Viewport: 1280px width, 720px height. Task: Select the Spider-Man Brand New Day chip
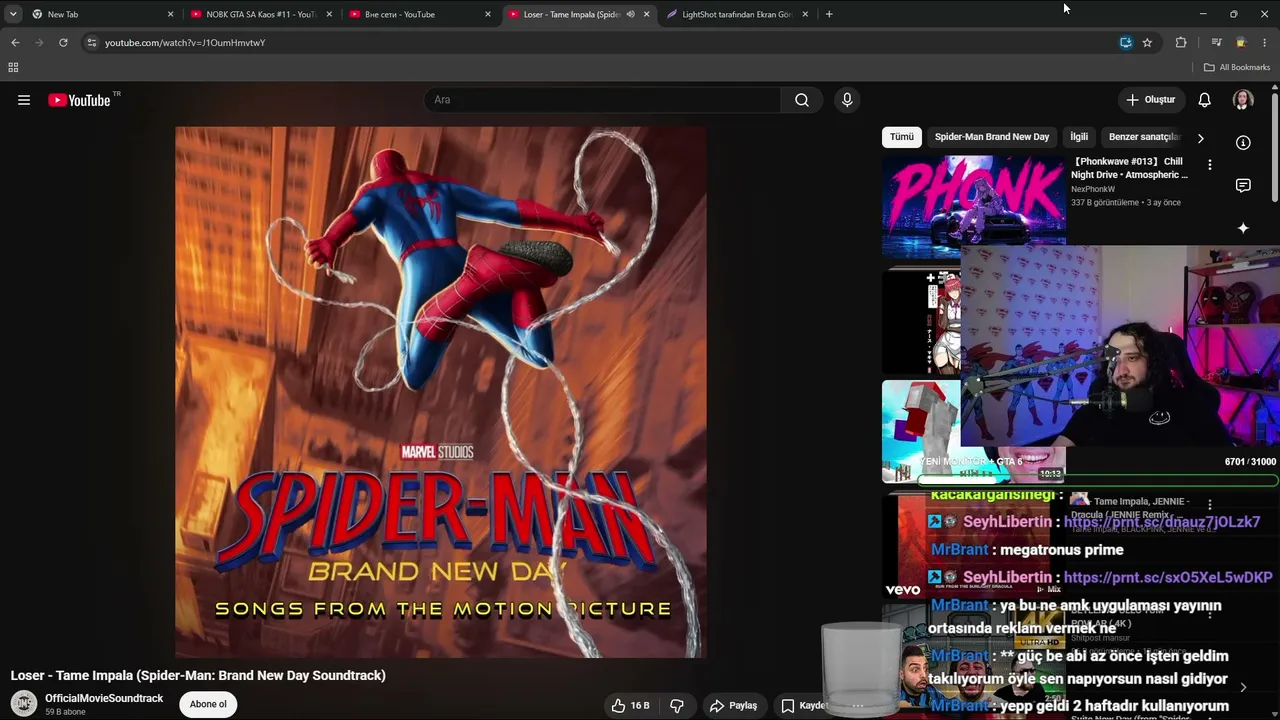(992, 137)
